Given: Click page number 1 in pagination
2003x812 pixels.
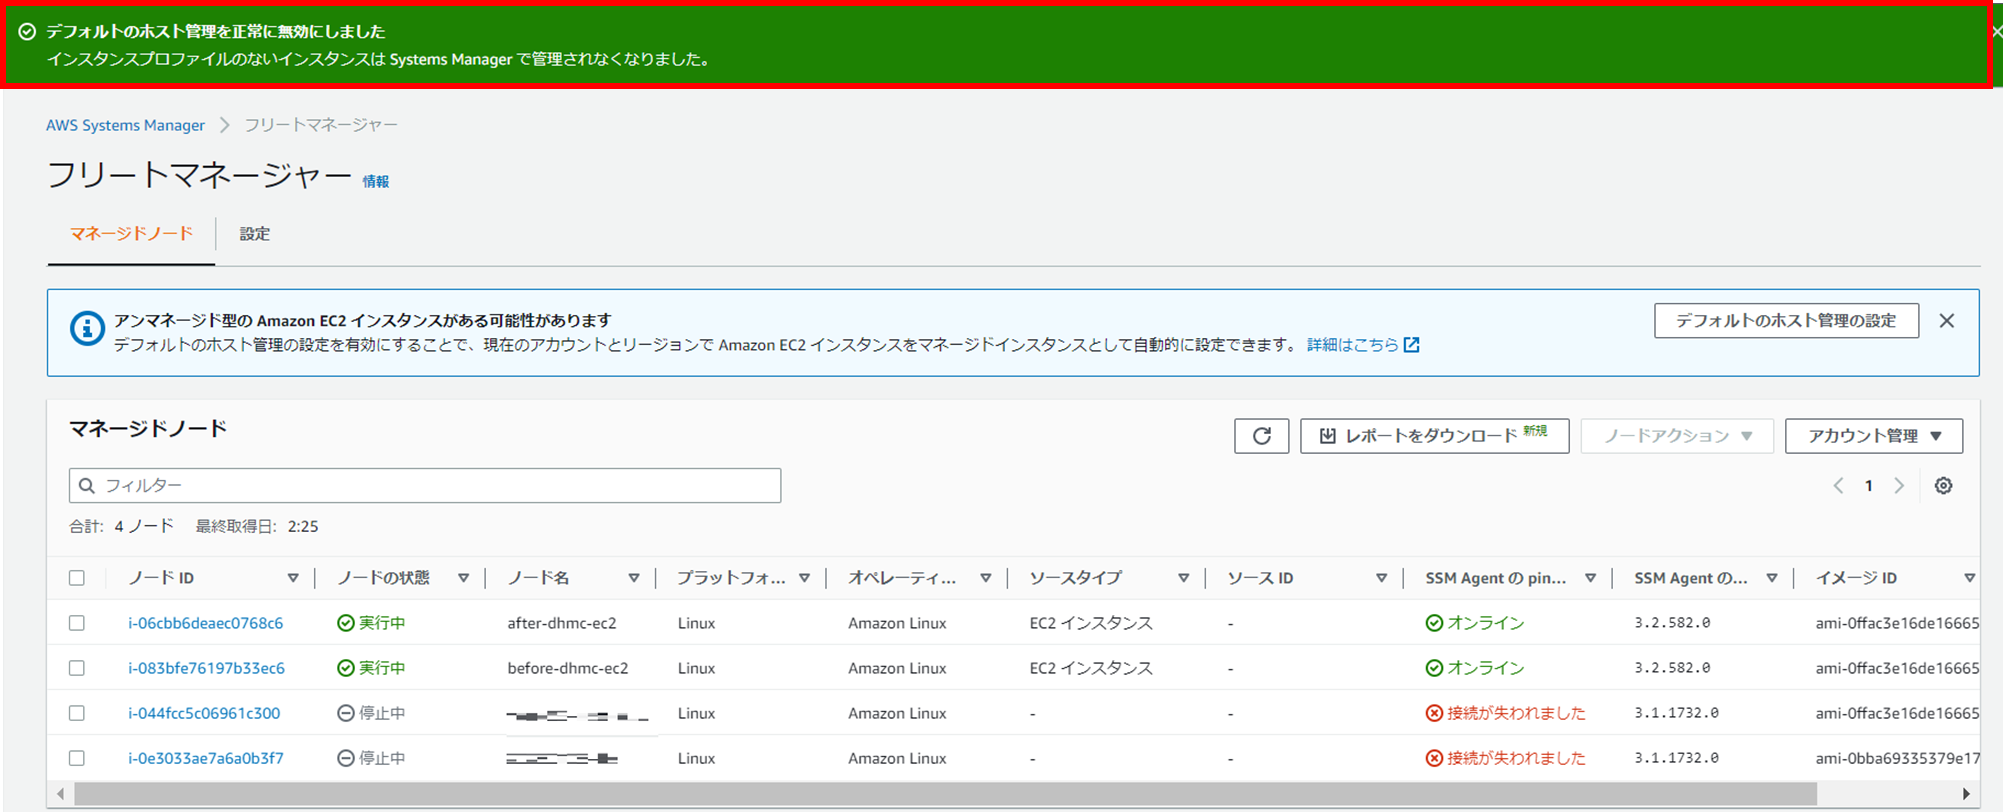Looking at the screenshot, I should 1868,486.
